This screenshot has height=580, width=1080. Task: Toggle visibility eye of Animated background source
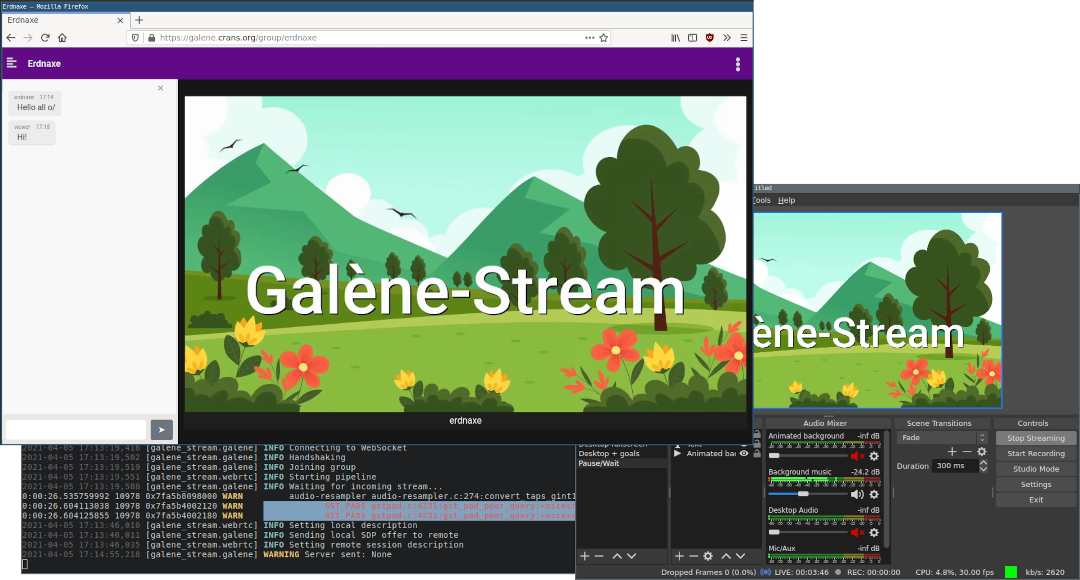(x=744, y=453)
